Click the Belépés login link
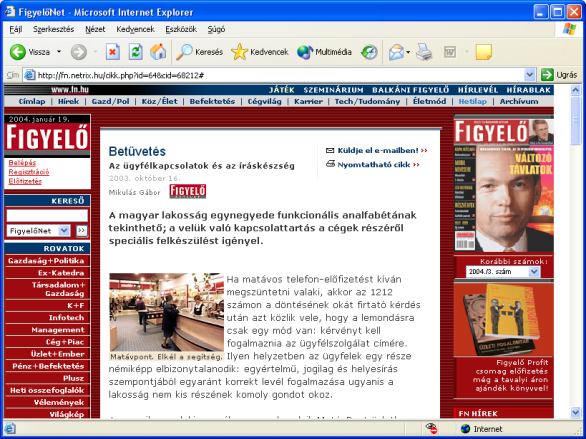This screenshot has height=439, width=586. click(22, 163)
